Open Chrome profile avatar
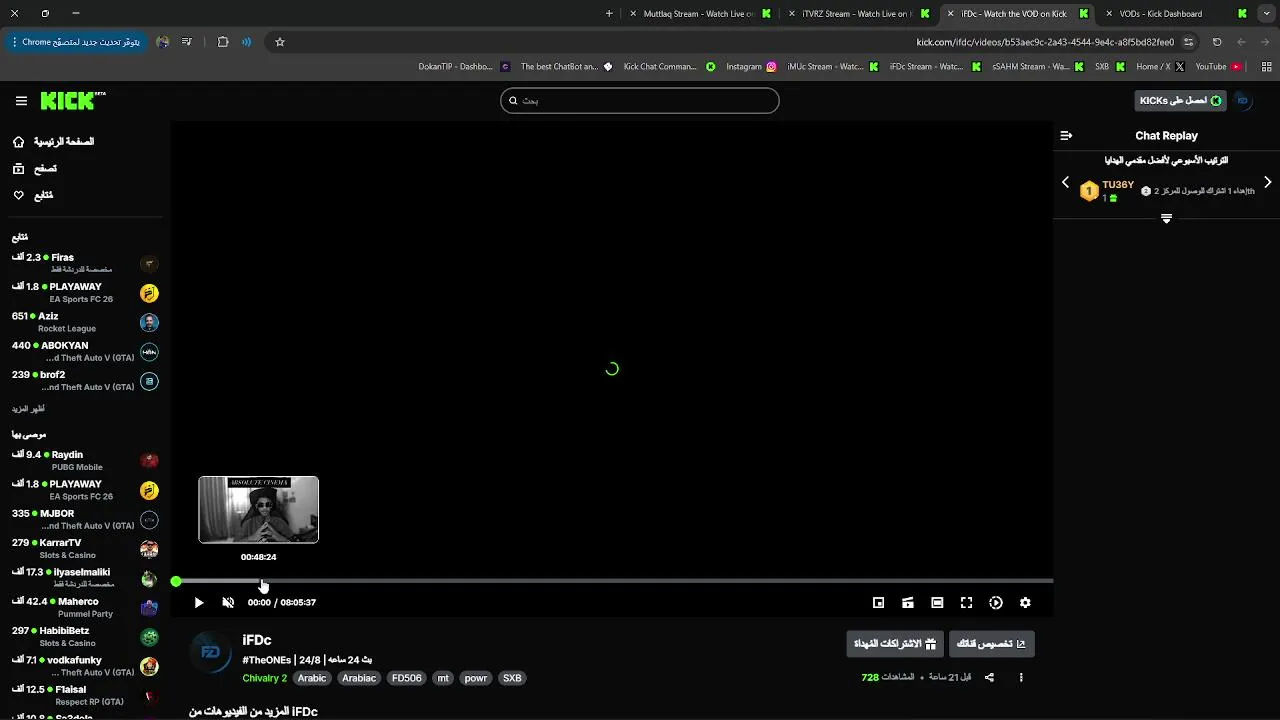The height and width of the screenshot is (720, 1280). coord(163,42)
